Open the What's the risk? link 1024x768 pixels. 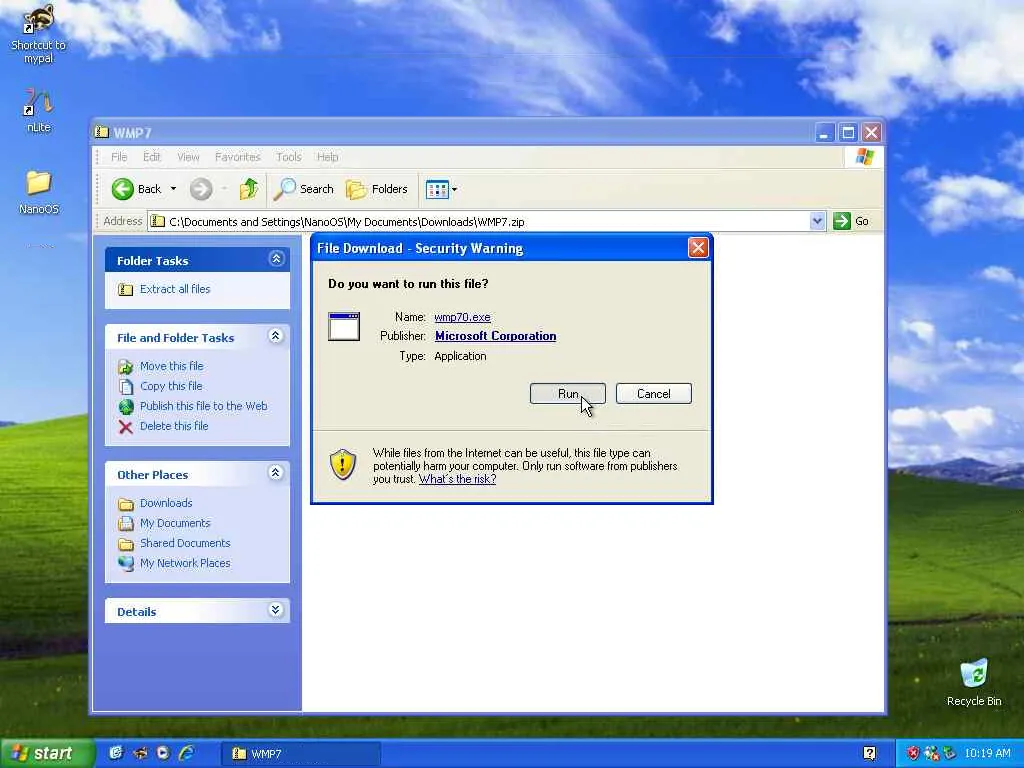pos(457,479)
